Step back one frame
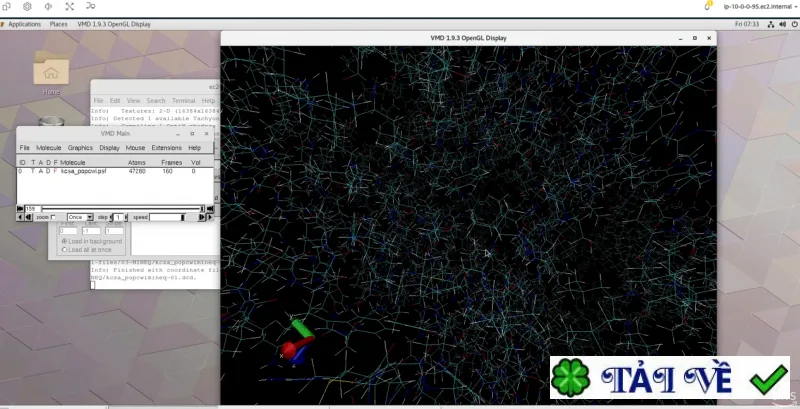 (x=29, y=217)
